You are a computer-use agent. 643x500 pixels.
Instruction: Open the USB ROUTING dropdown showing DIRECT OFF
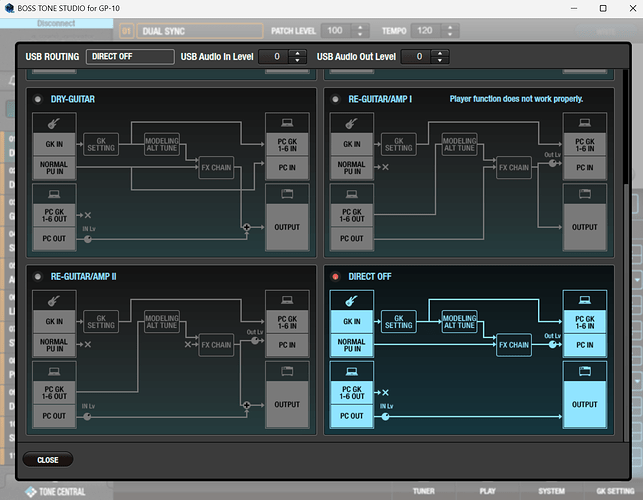click(130, 56)
